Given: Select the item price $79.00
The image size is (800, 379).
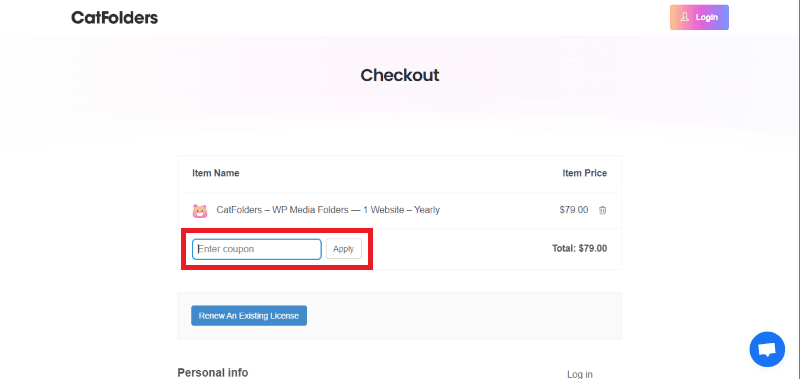Looking at the screenshot, I should tap(573, 210).
